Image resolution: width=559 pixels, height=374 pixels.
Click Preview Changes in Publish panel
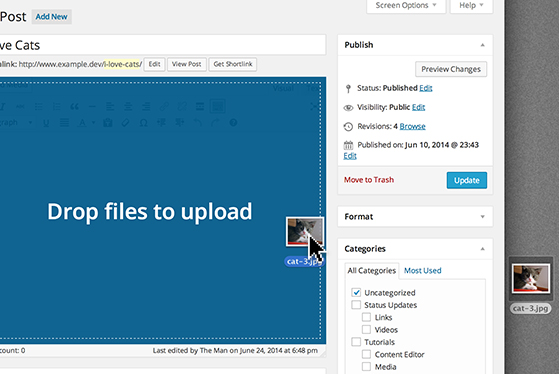(x=451, y=69)
